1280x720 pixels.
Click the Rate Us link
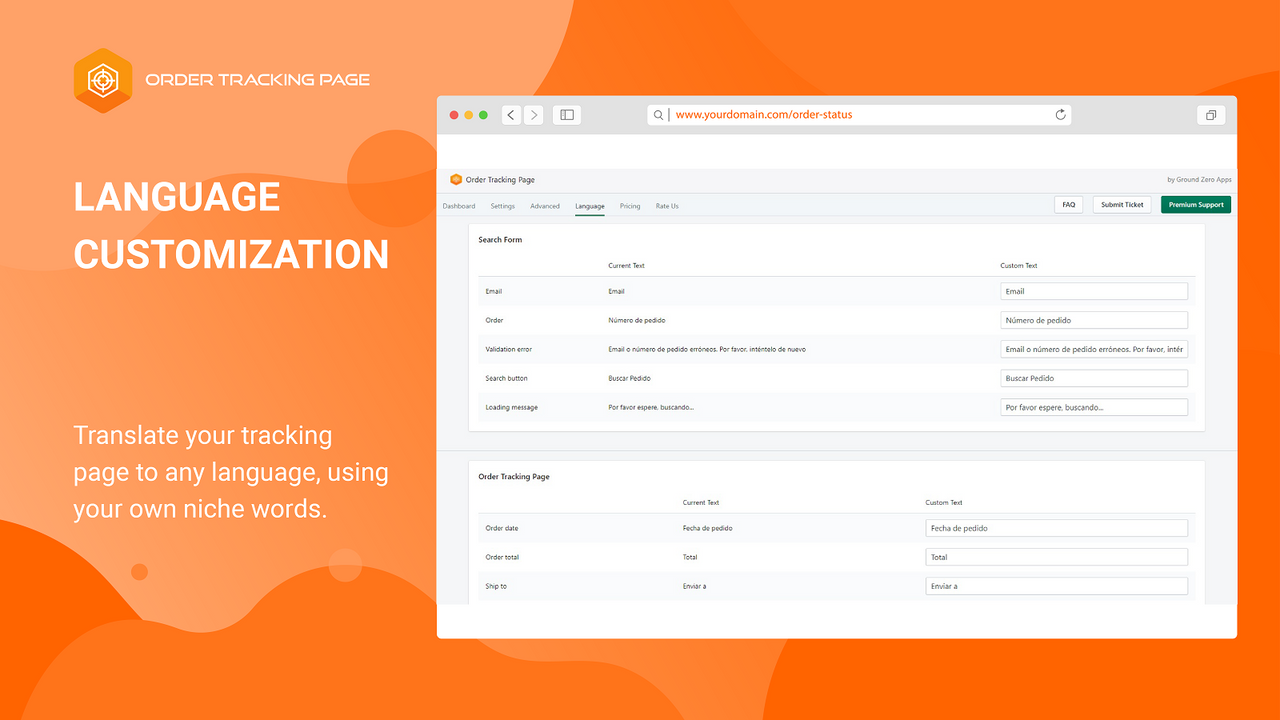pyautogui.click(x=667, y=205)
